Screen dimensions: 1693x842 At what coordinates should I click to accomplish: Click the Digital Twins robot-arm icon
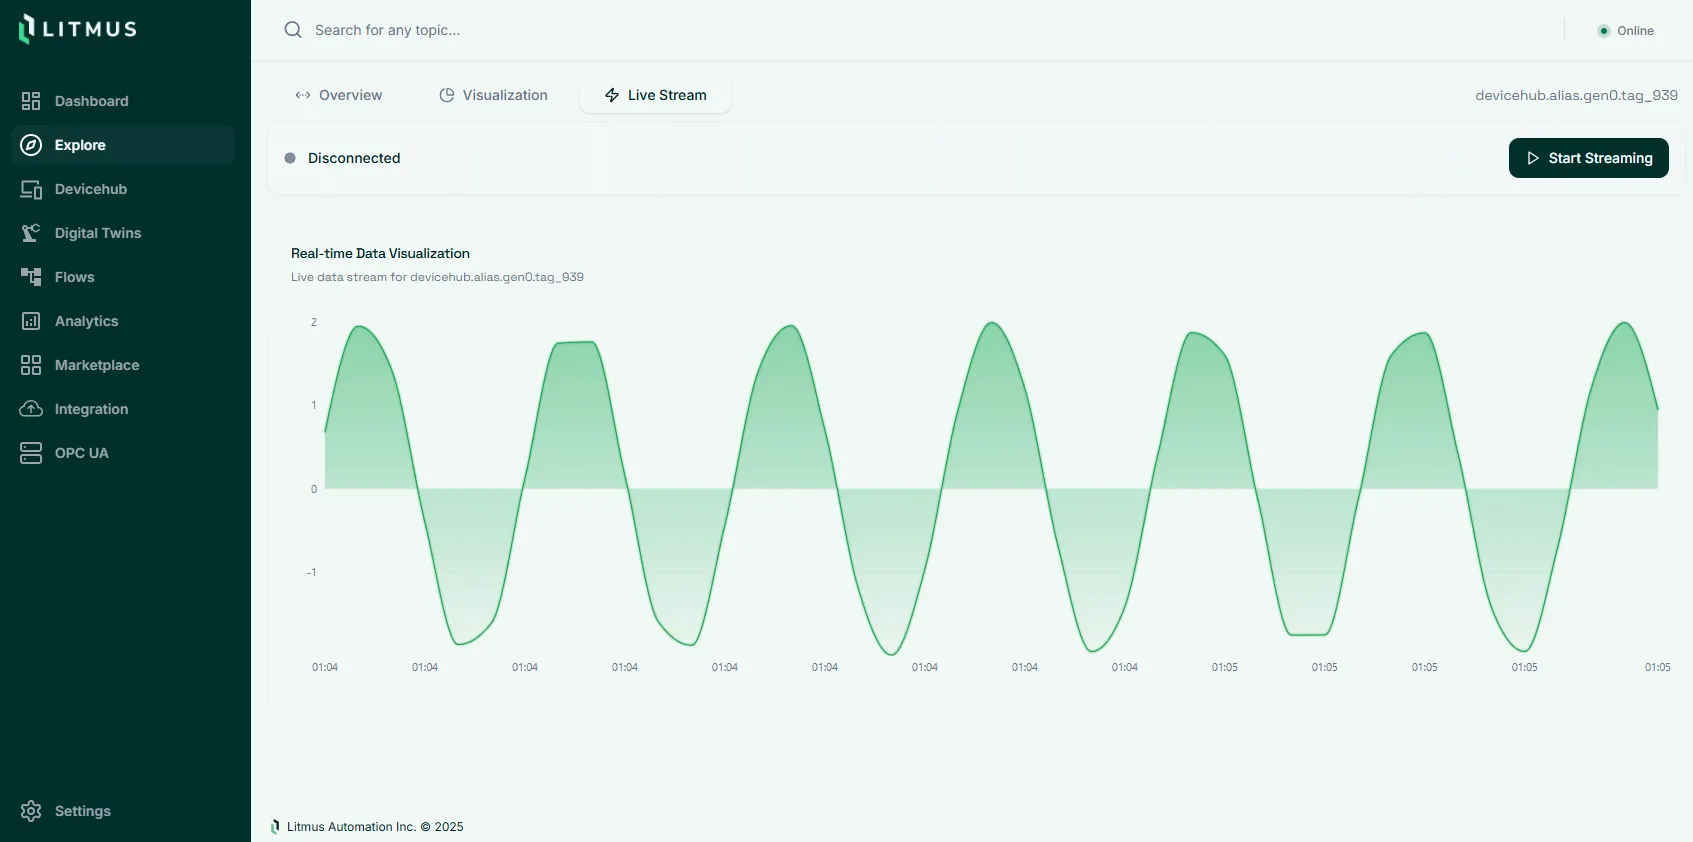coord(31,233)
